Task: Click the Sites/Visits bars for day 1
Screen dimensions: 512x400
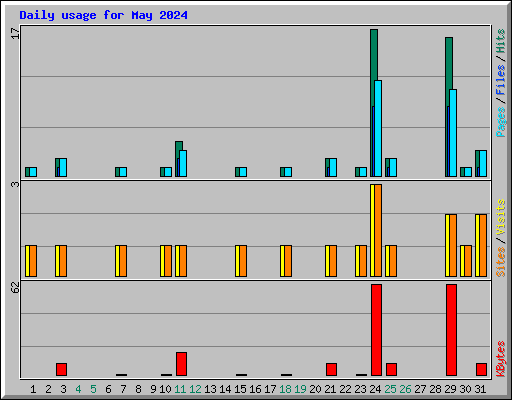Action: 31,261
